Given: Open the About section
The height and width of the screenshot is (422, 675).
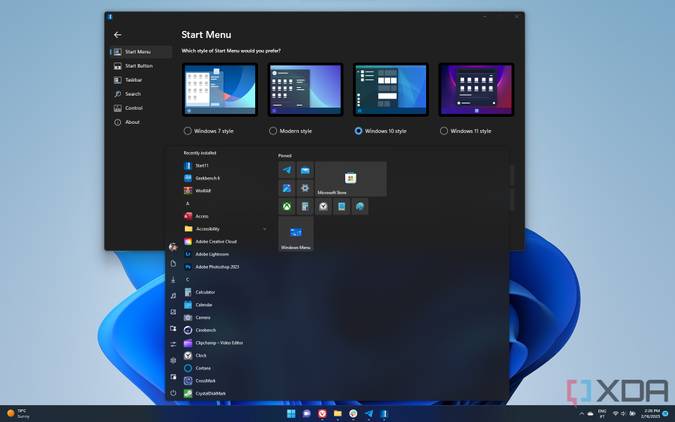Looking at the screenshot, I should (x=141, y=122).
